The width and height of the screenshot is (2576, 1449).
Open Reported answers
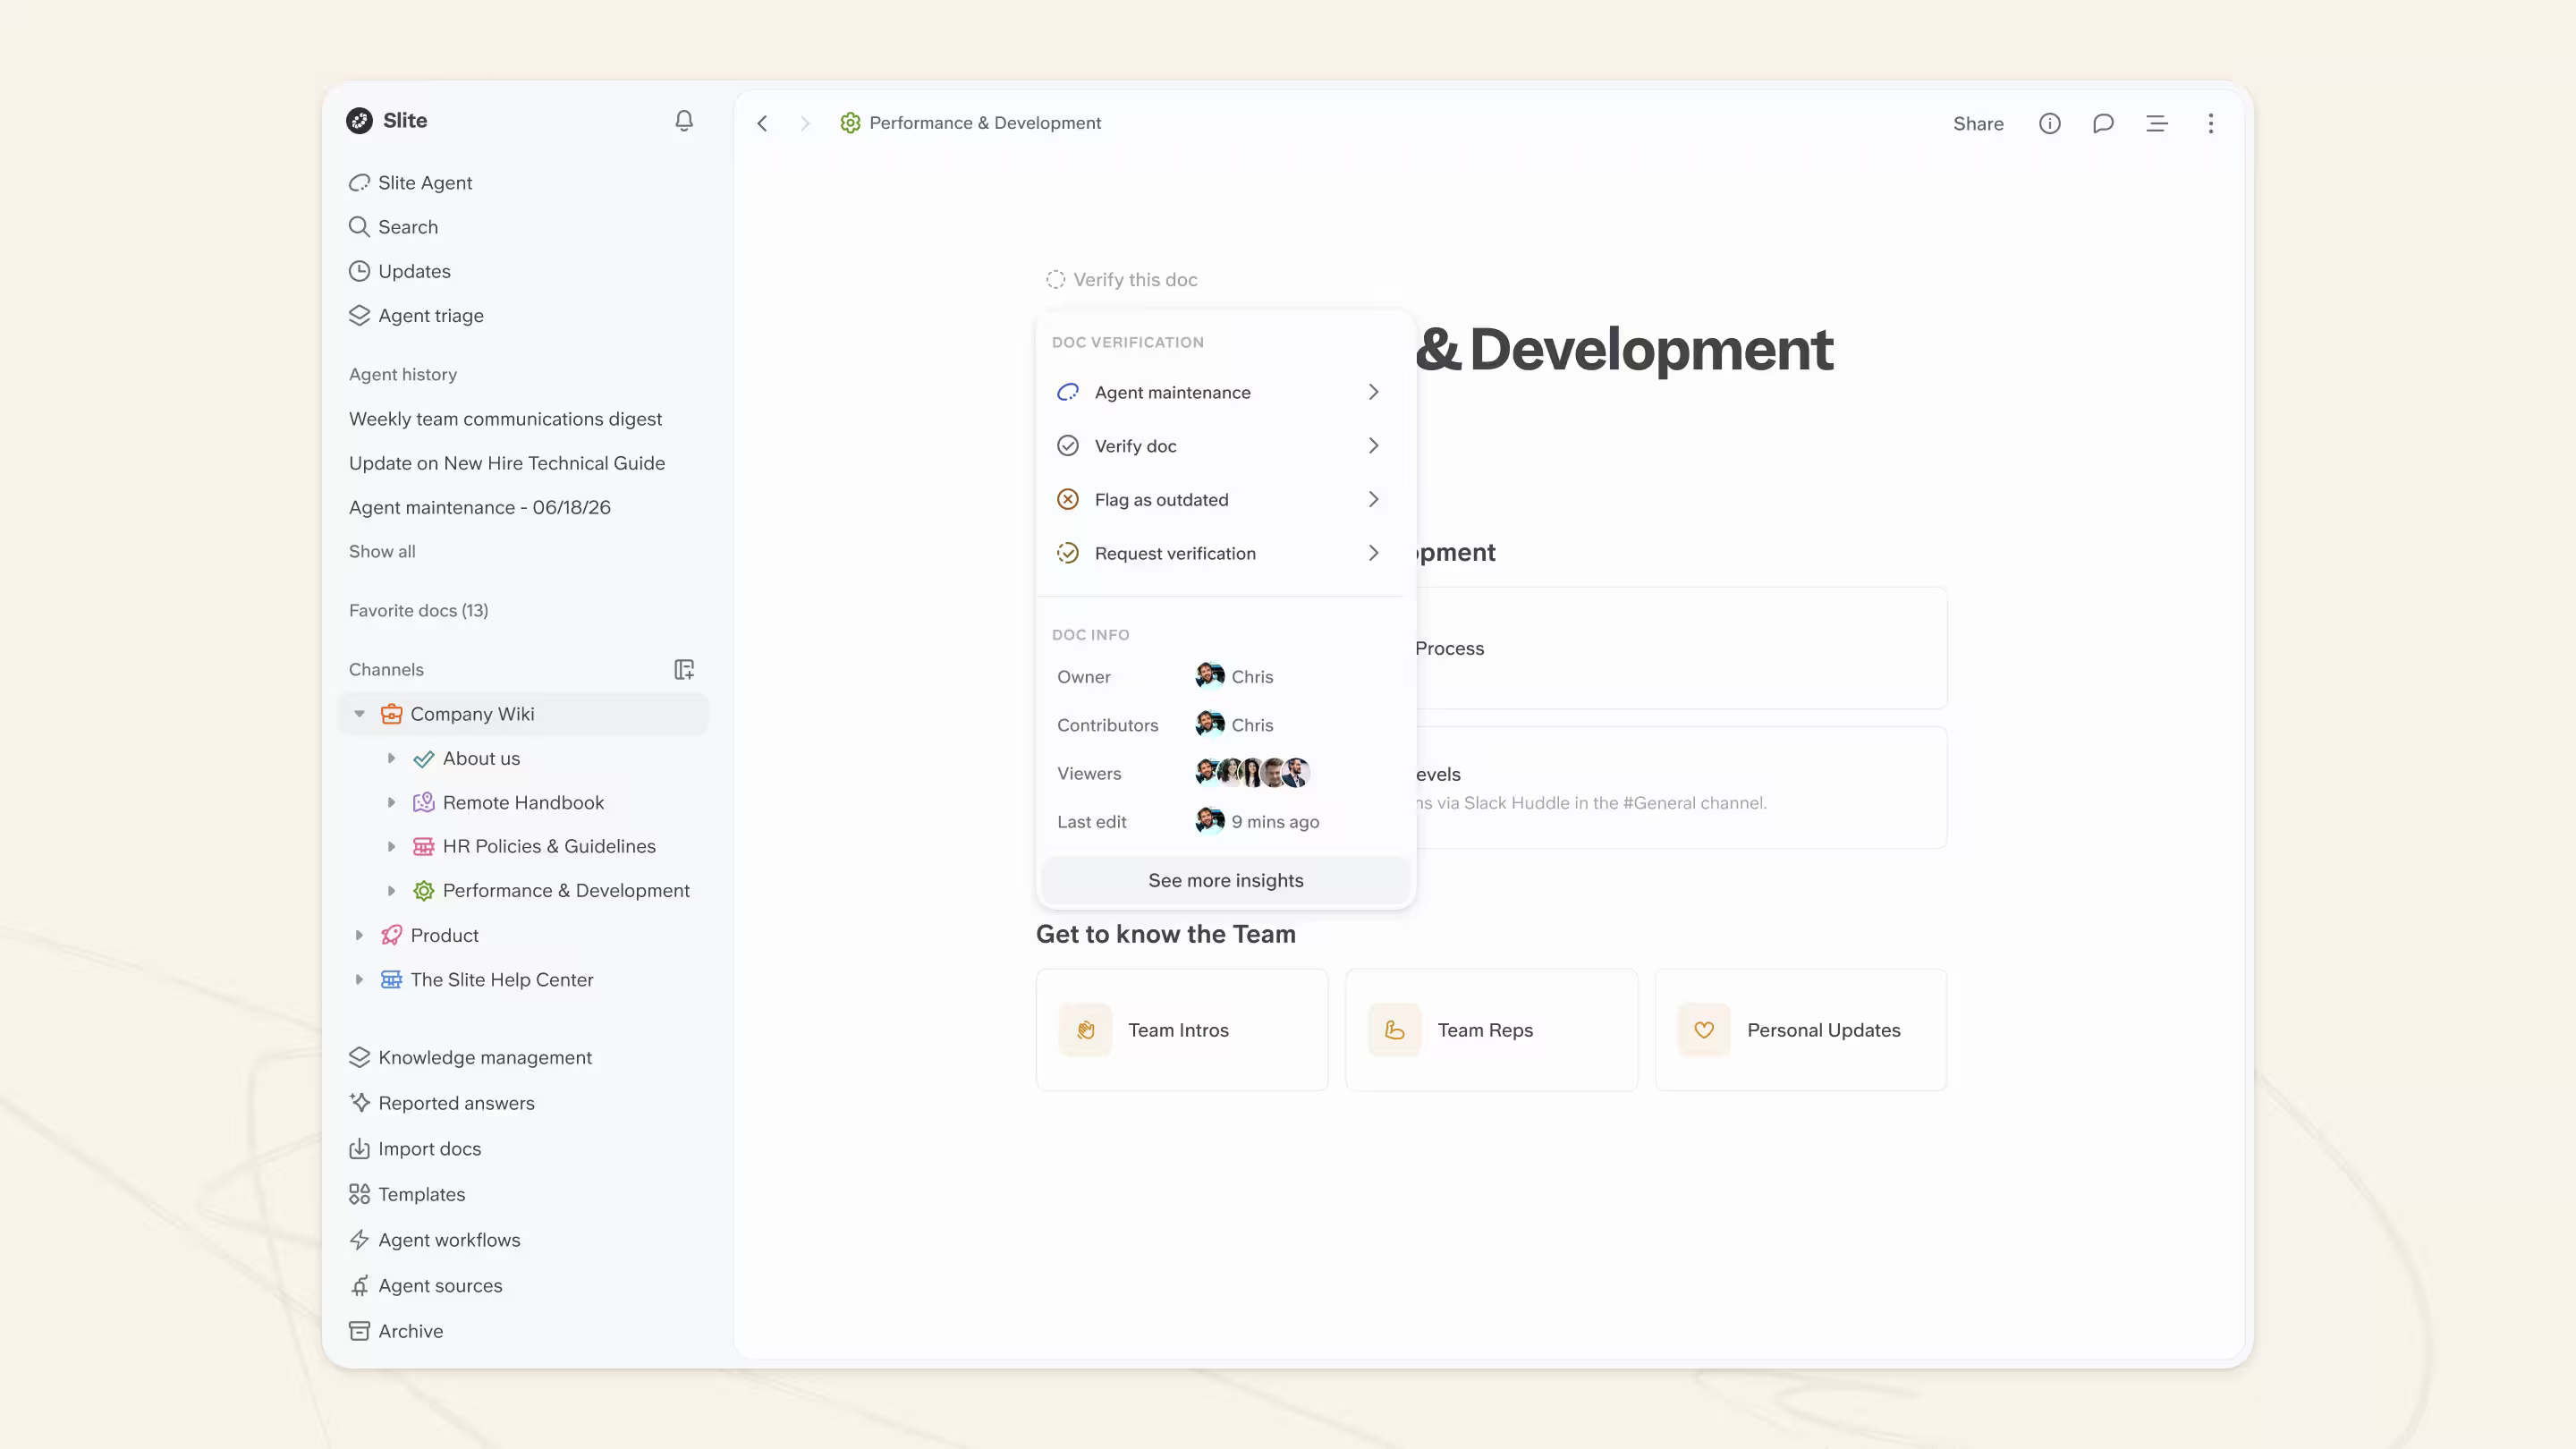point(441,1103)
